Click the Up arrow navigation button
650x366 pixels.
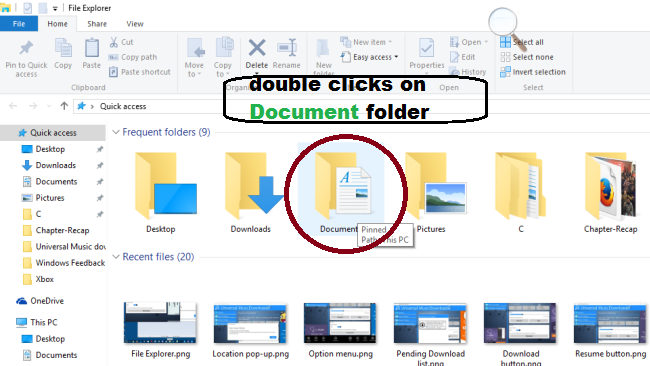coord(64,106)
